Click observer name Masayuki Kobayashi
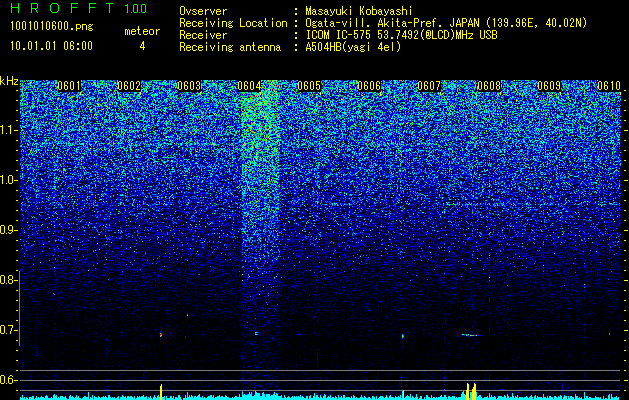The width and height of the screenshot is (629, 400). 359,11
